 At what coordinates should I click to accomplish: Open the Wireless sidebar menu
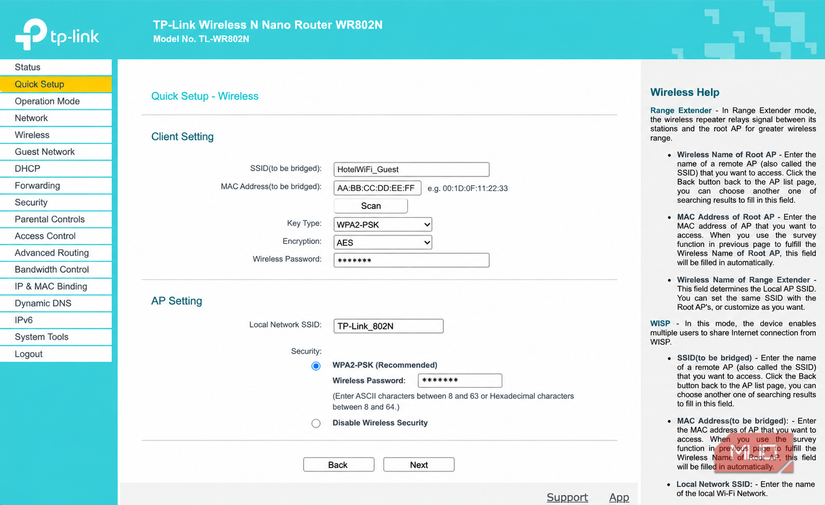(x=56, y=135)
